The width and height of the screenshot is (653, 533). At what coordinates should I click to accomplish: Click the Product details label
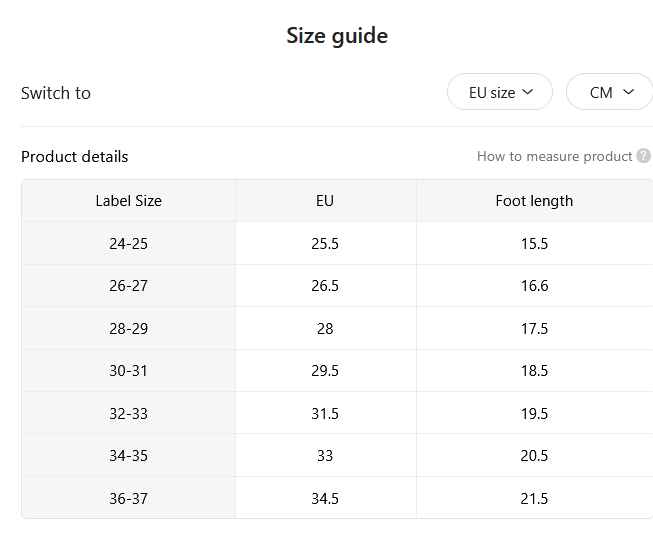coord(75,157)
